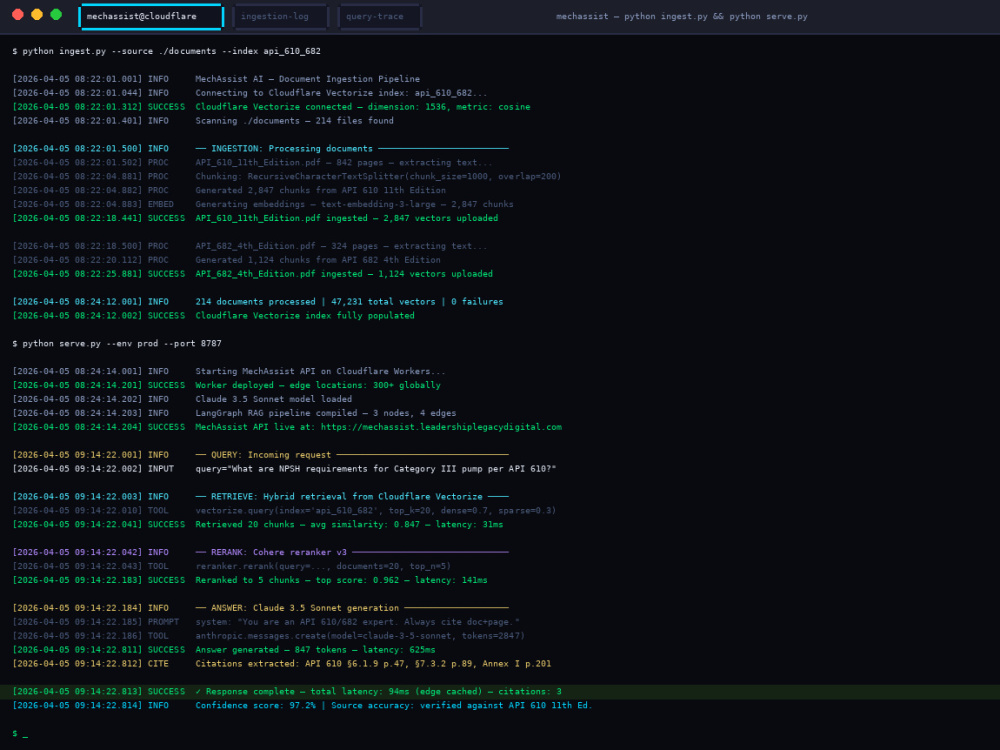Click the 'Generating embeddings — text-embedding-3-large' line
The height and width of the screenshot is (750, 1000).
point(263,205)
